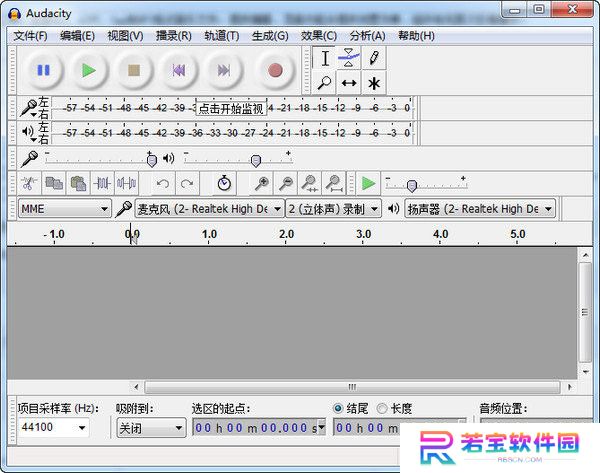Viewport: 600px width, 473px height.
Task: Open the 播录(R) menu
Action: tap(173, 36)
